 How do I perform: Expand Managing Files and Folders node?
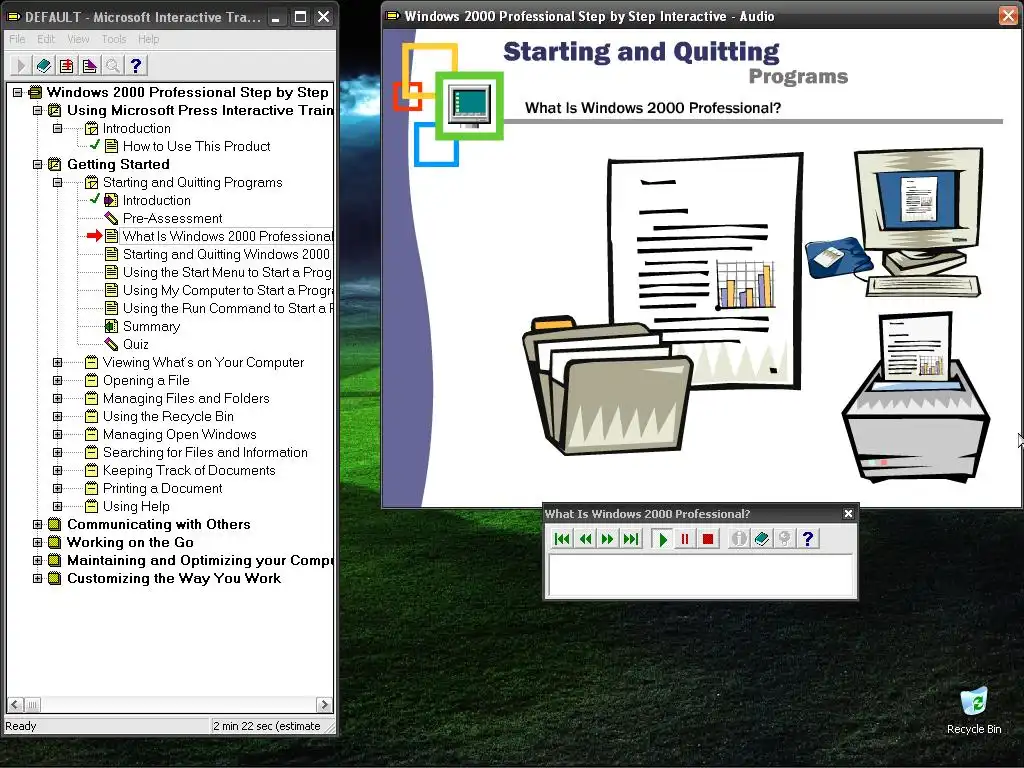[x=57, y=398]
